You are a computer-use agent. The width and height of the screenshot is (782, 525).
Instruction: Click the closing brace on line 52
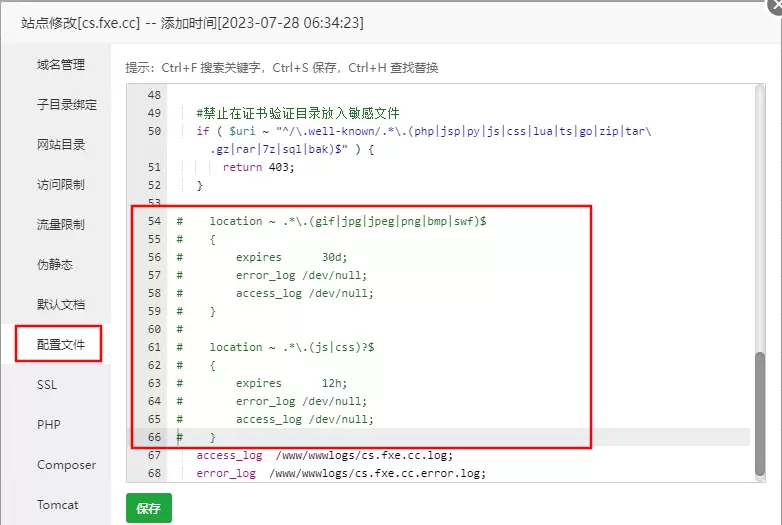(x=199, y=185)
